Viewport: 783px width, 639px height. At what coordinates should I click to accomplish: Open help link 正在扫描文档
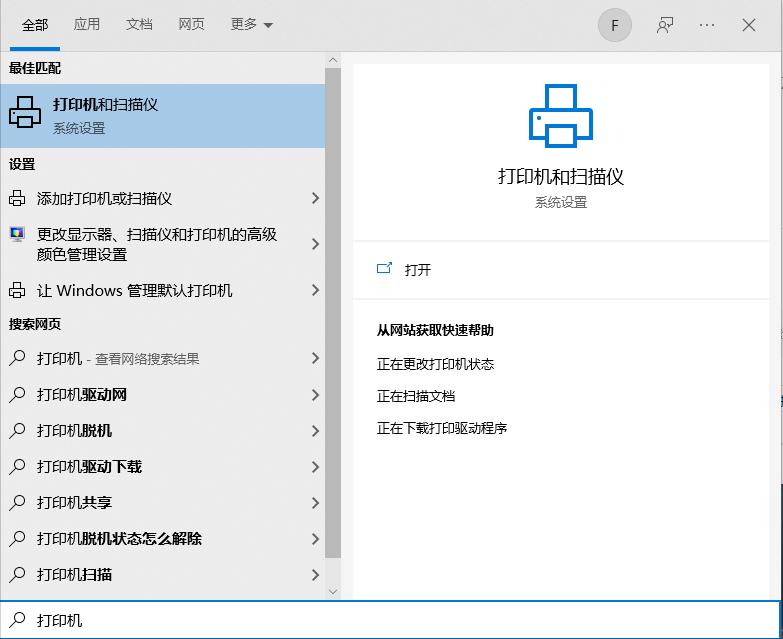click(415, 396)
